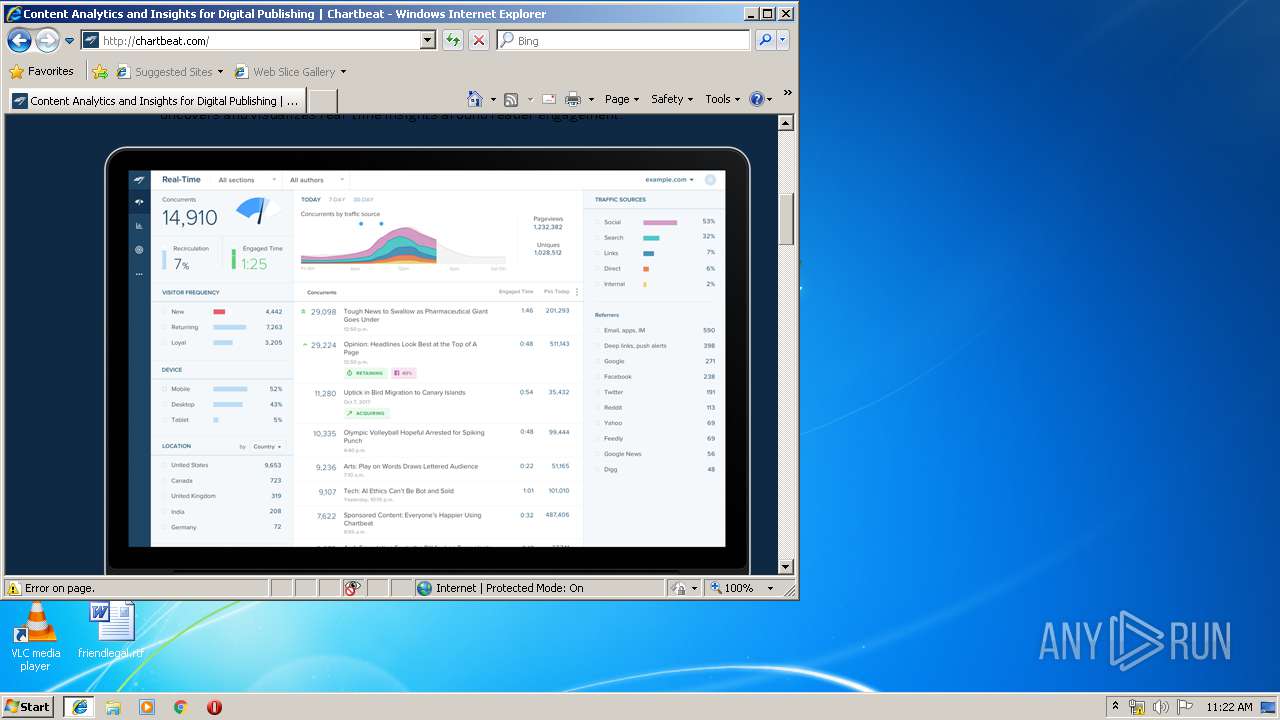The image size is (1280, 720).
Task: Click the dashboard 'Real-Time' heading
Action: 181,180
